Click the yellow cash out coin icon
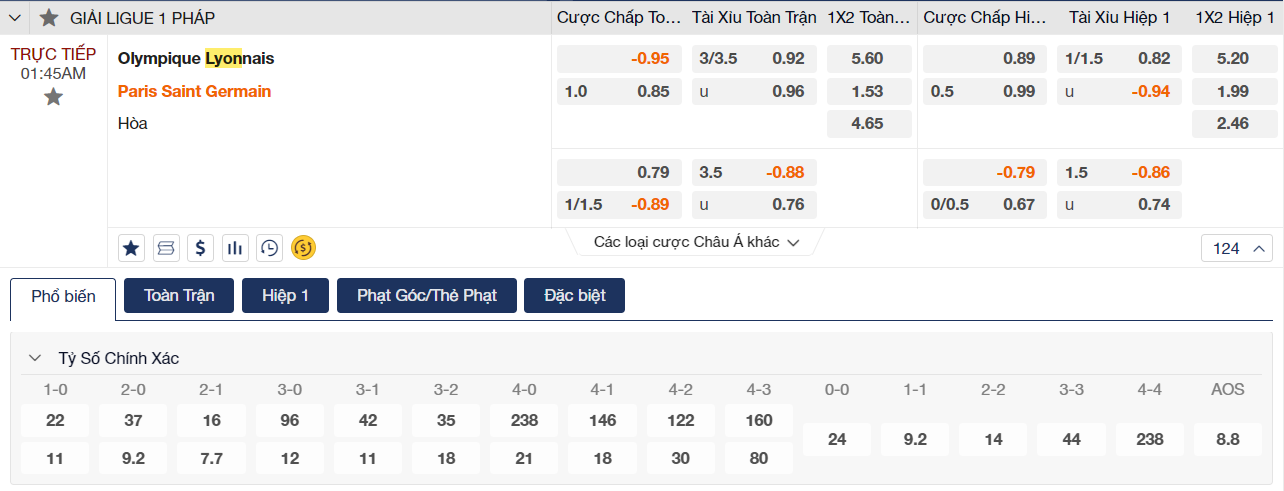The image size is (1284, 491). 303,247
